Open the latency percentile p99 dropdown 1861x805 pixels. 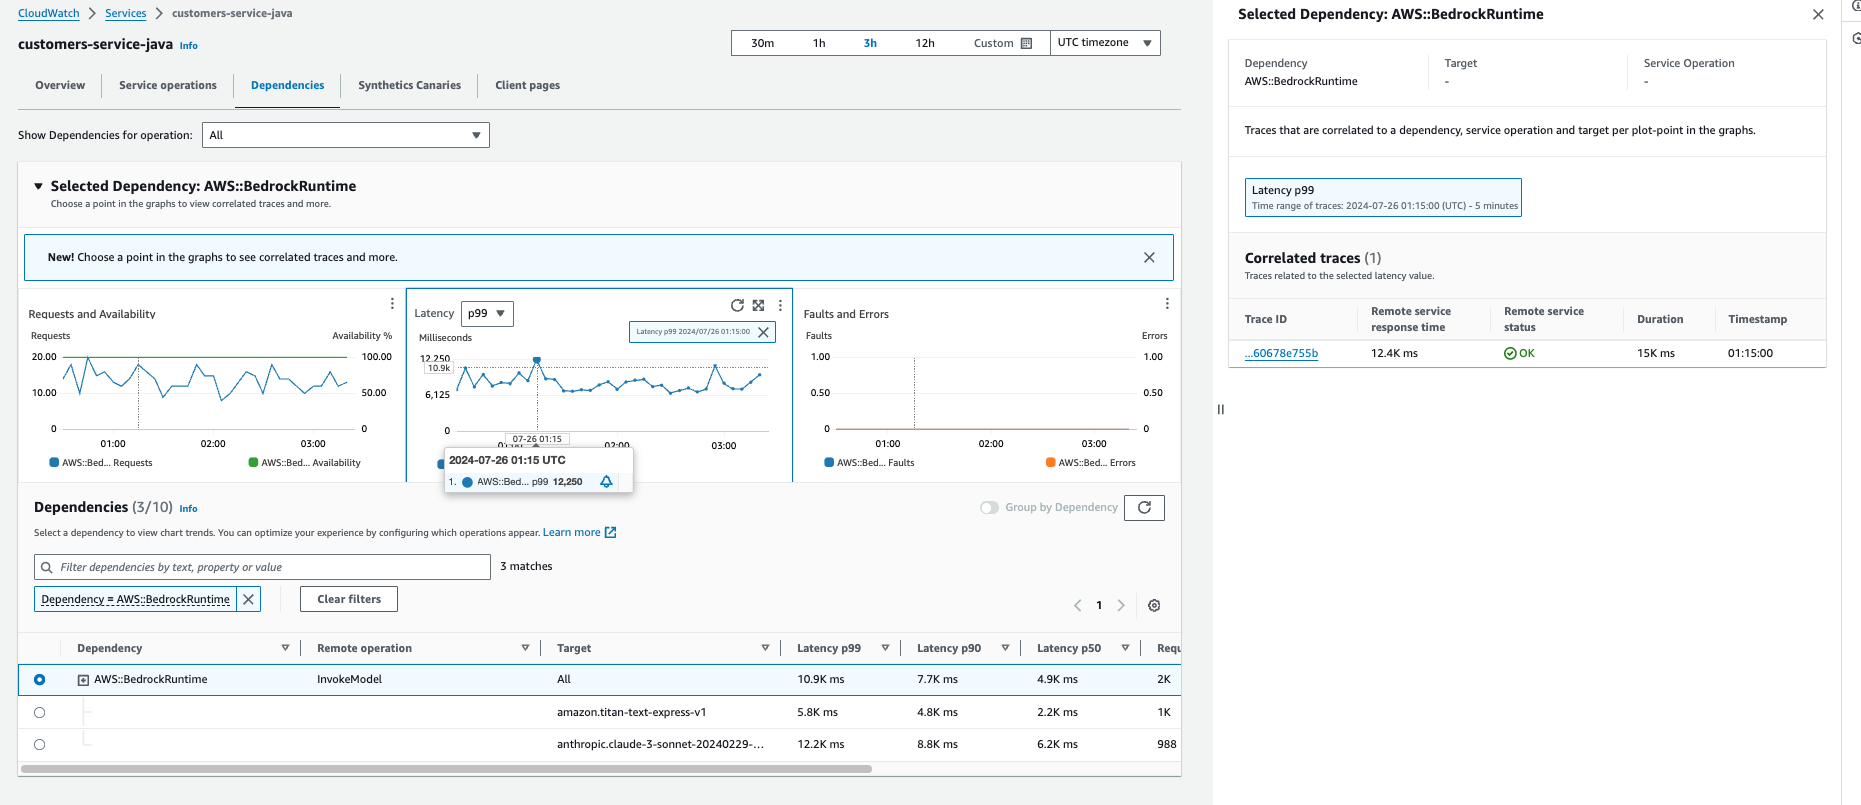pos(487,314)
